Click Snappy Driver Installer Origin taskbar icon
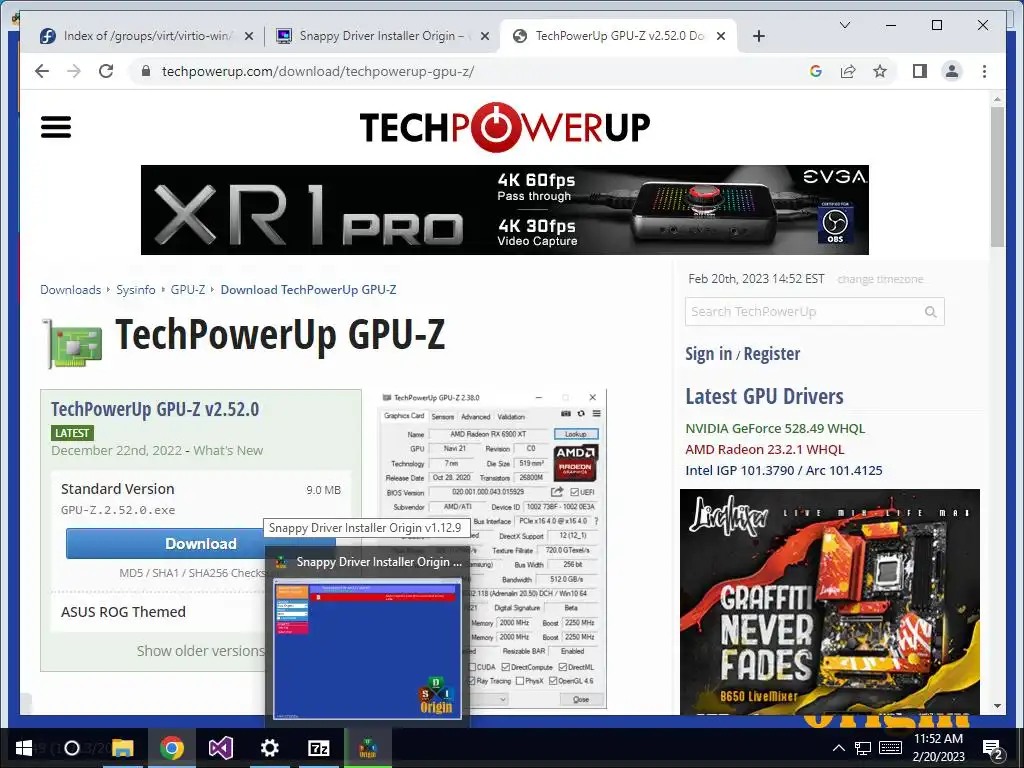This screenshot has width=1024, height=768. pyautogui.click(x=368, y=748)
